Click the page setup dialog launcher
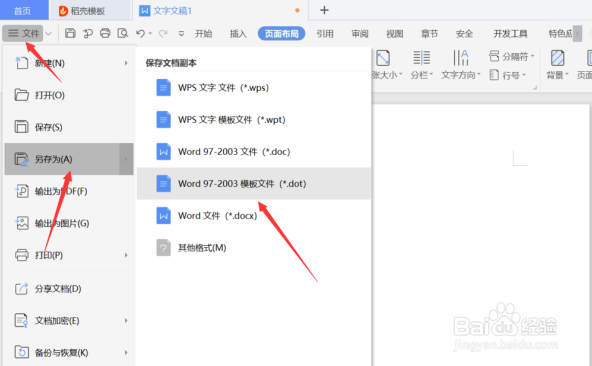The height and width of the screenshot is (366, 592). pos(535,88)
